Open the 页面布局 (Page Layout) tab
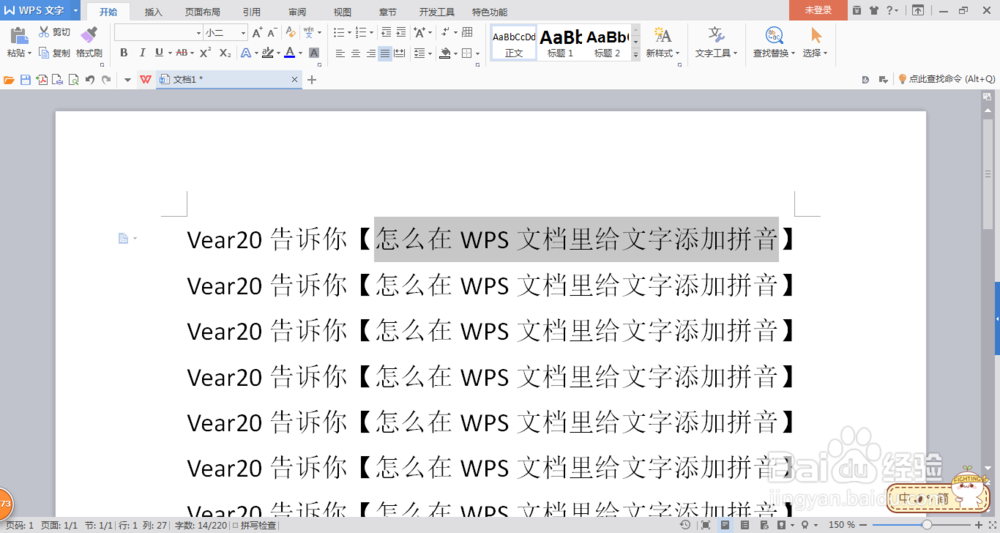The height and width of the screenshot is (533, 1000). coord(202,11)
